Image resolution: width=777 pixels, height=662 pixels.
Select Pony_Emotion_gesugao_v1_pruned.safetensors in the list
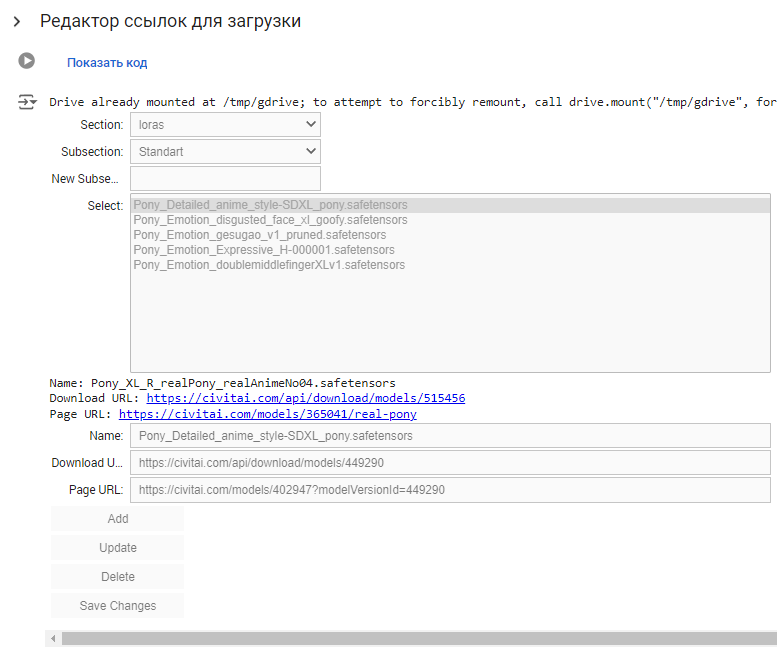pyautogui.click(x=450, y=235)
